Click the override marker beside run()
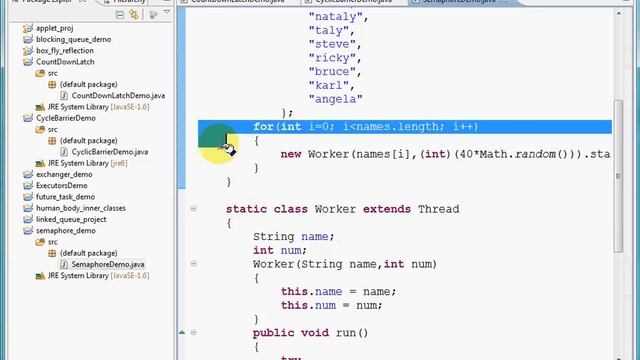640x360 pixels. click(x=182, y=332)
